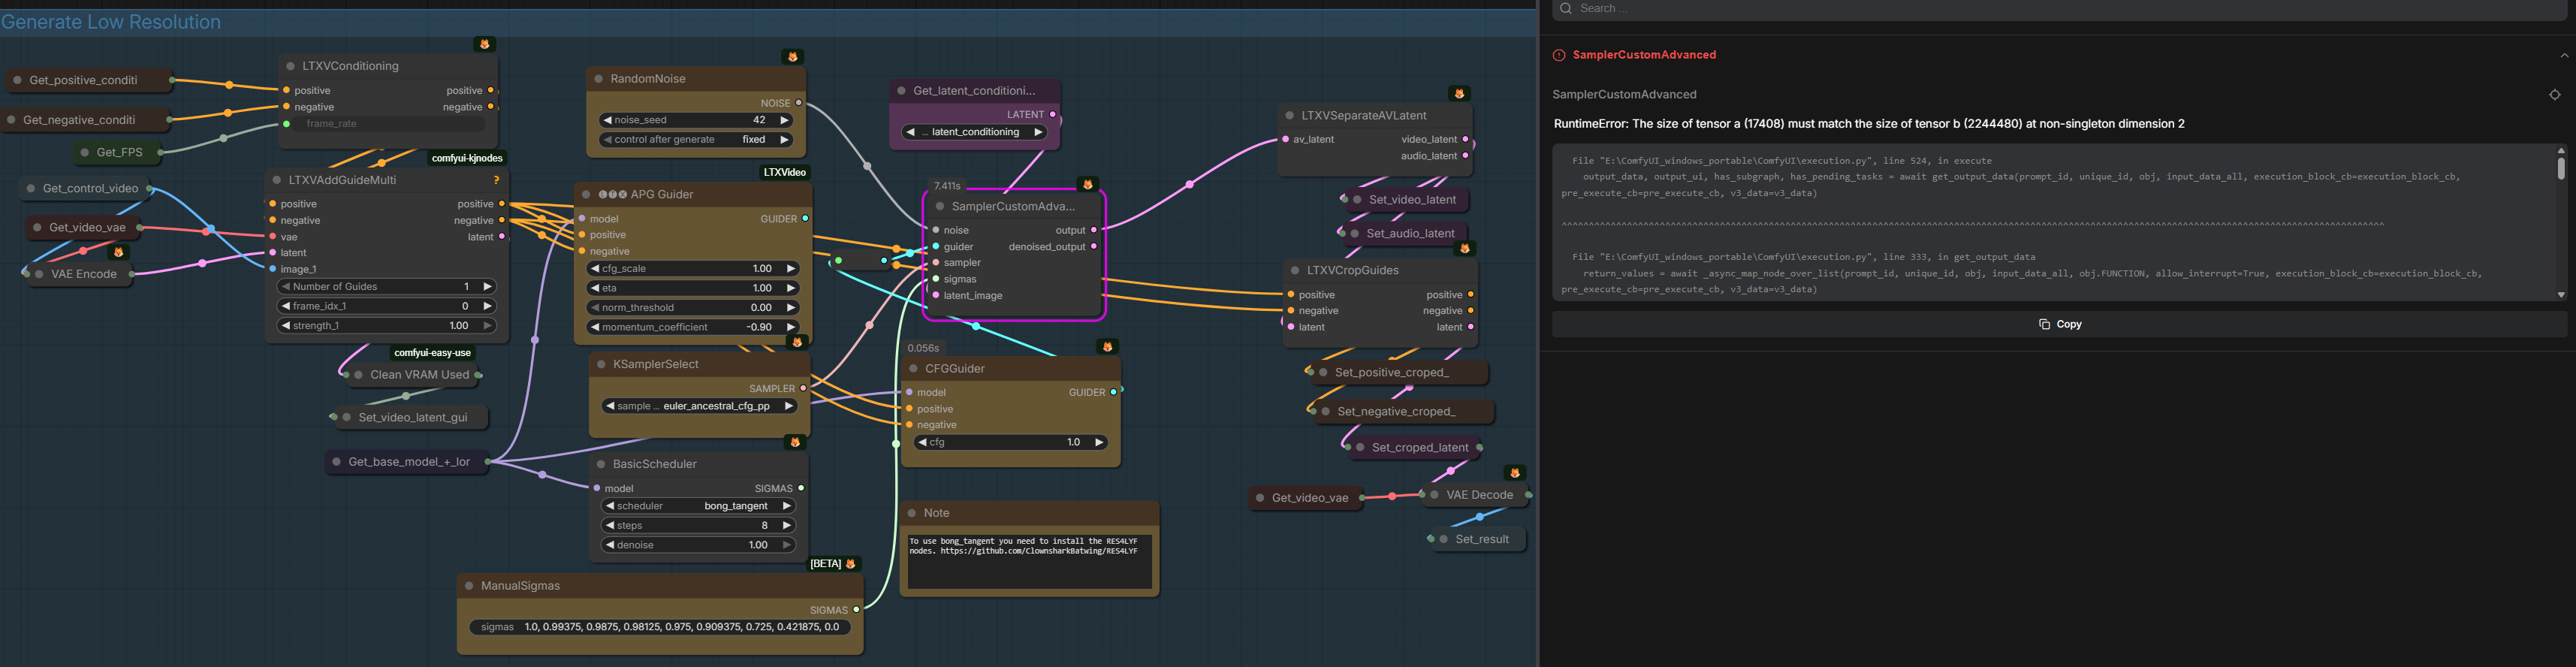Toggle collapse dot on the KSamplerSelect node

[x=601, y=365]
